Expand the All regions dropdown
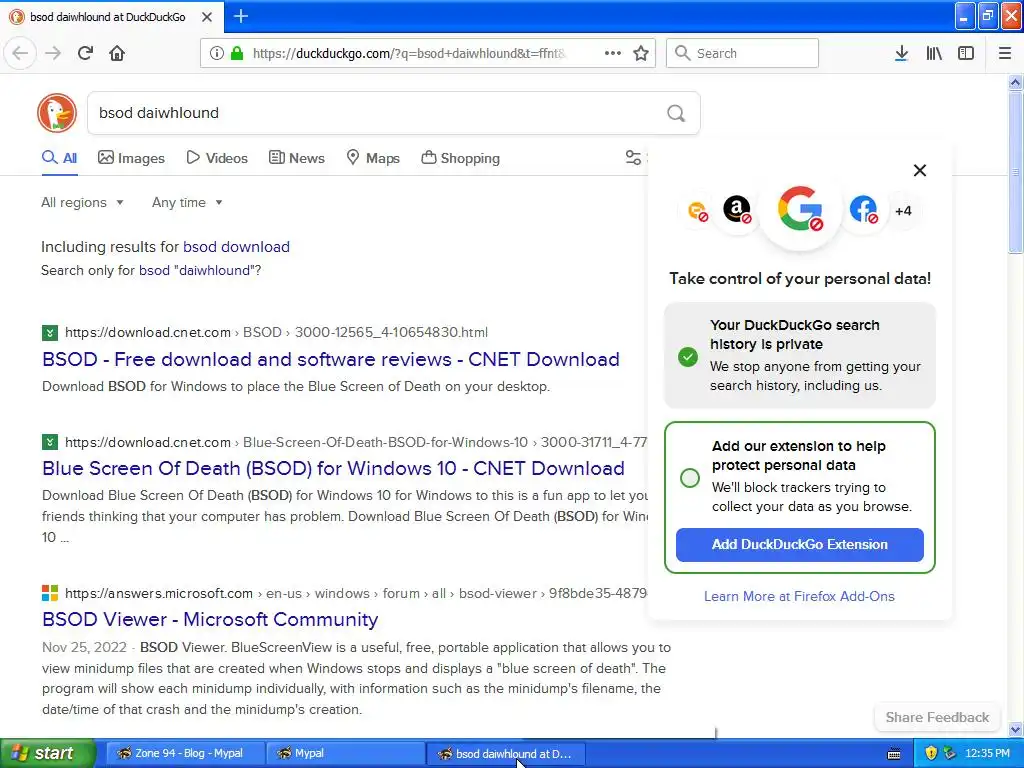Screen dimensions: 1024x768 [82, 202]
